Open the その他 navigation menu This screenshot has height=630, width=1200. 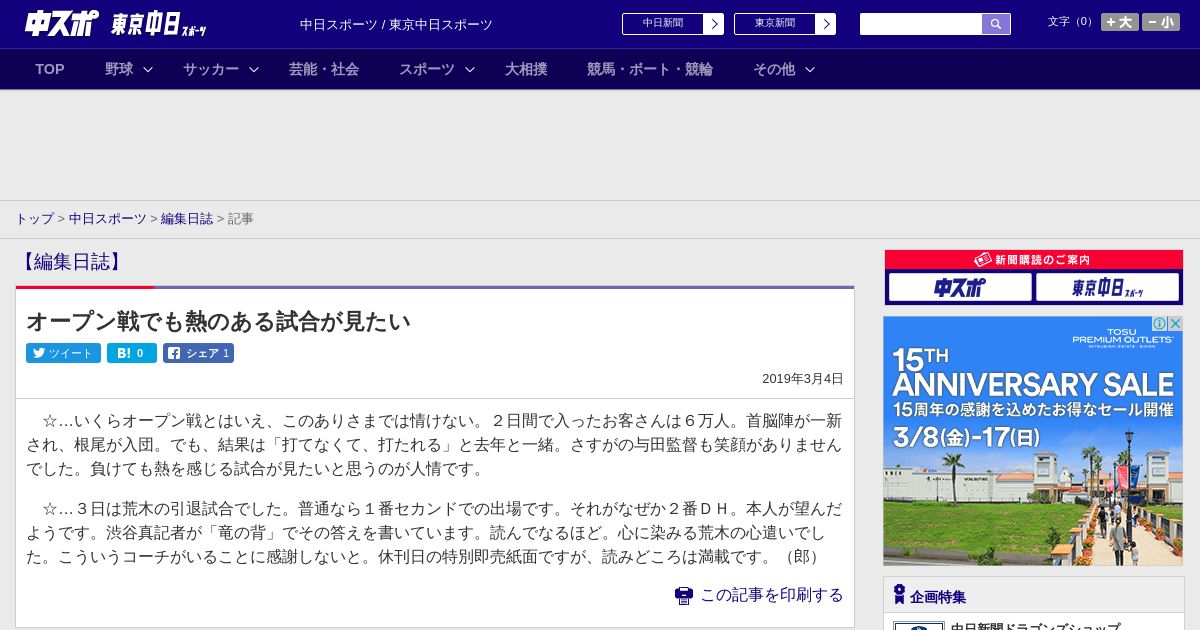[x=774, y=69]
